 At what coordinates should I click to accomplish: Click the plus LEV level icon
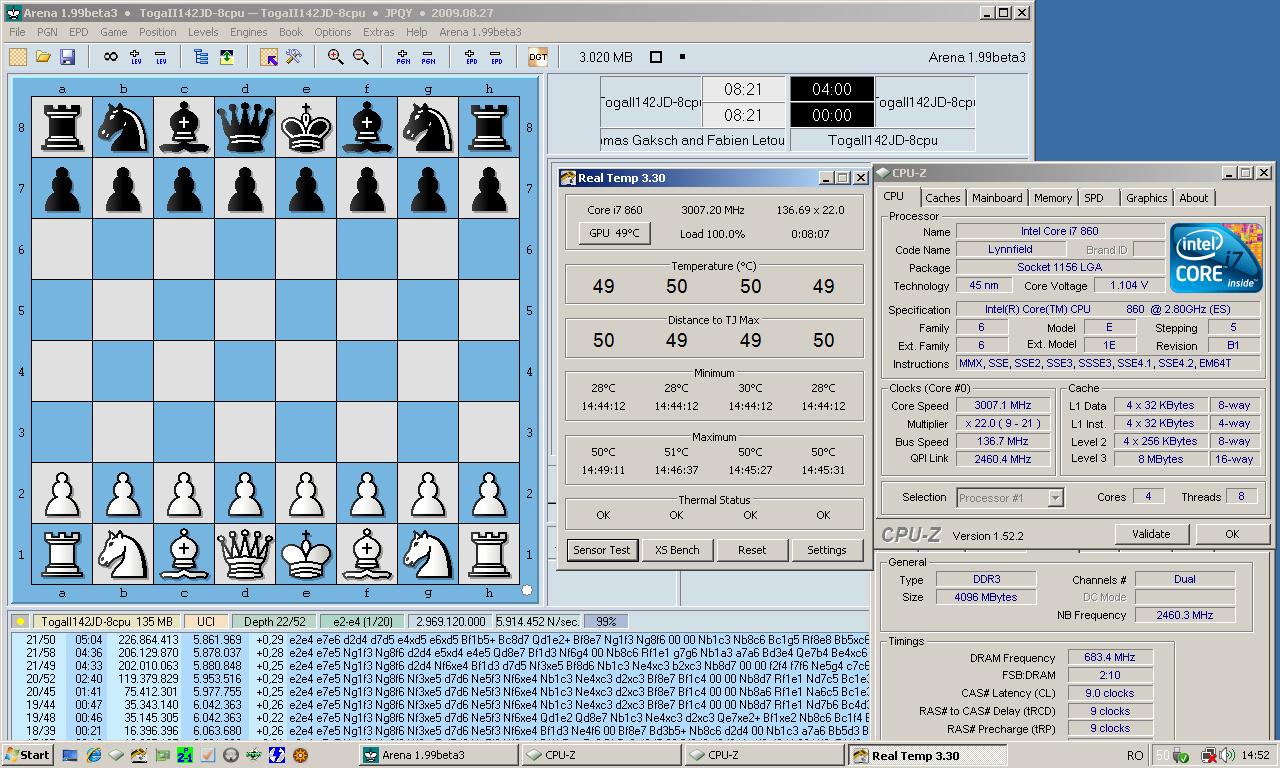coord(136,57)
